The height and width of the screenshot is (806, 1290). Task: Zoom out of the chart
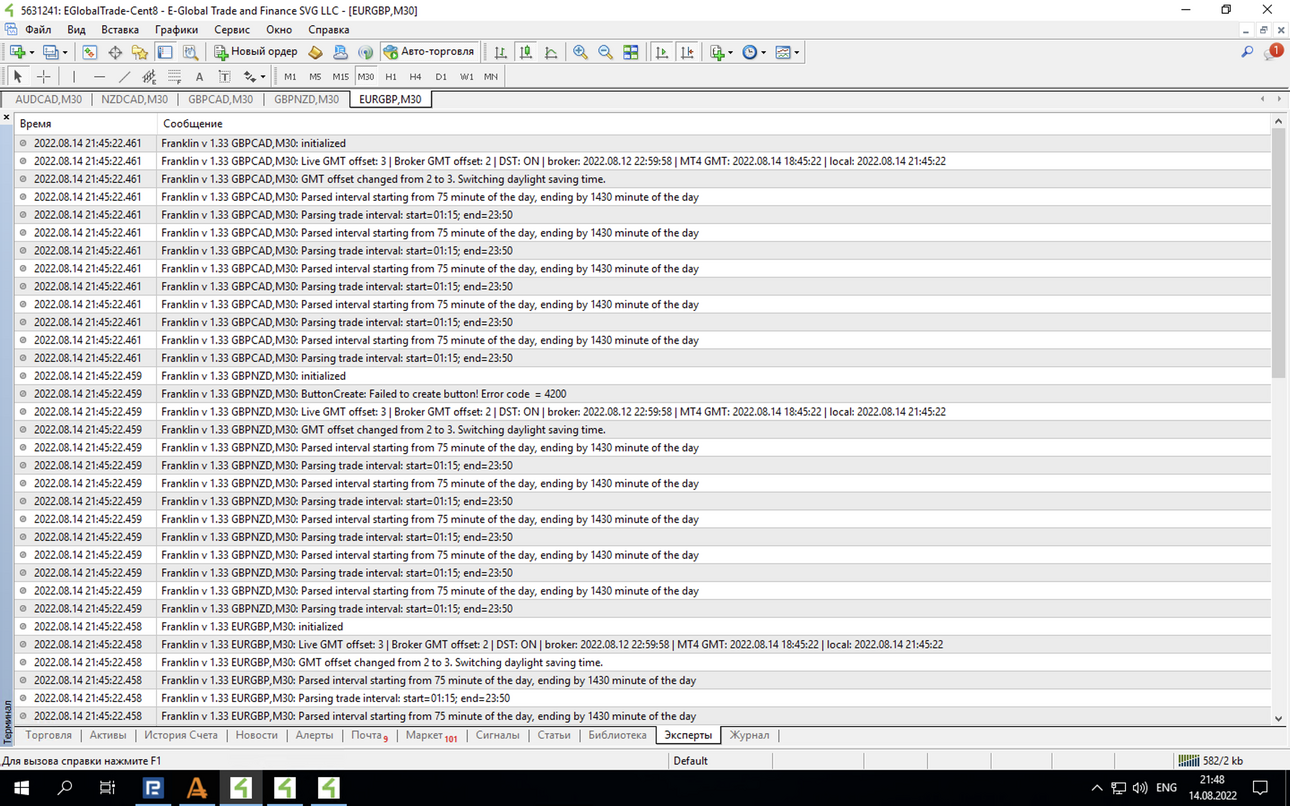(x=605, y=52)
